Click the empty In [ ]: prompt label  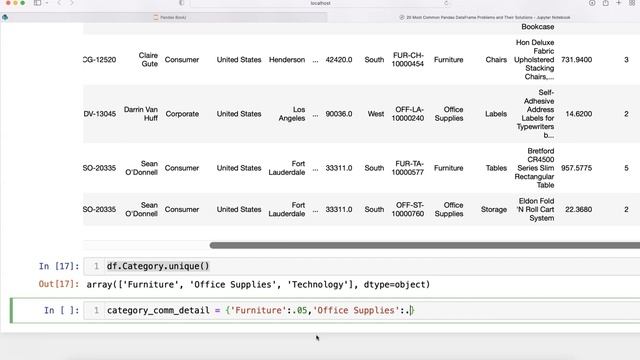(x=61, y=310)
